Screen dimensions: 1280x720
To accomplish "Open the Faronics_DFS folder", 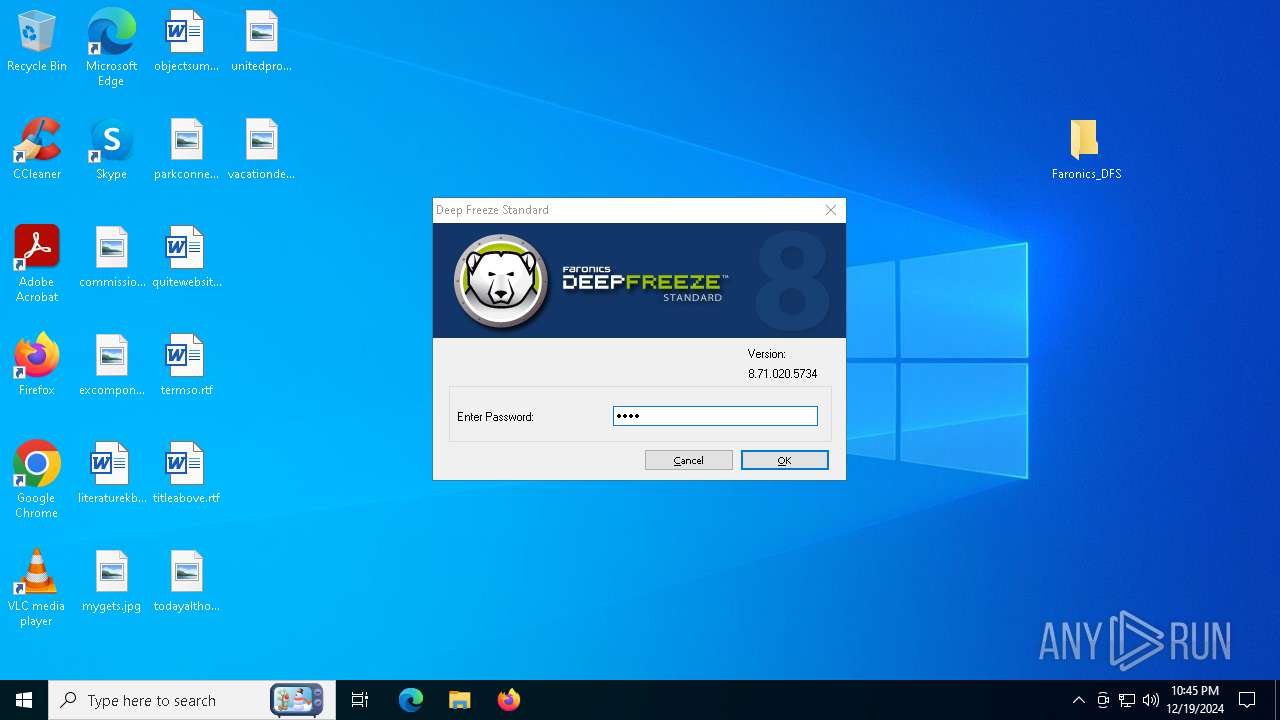I will [1086, 149].
